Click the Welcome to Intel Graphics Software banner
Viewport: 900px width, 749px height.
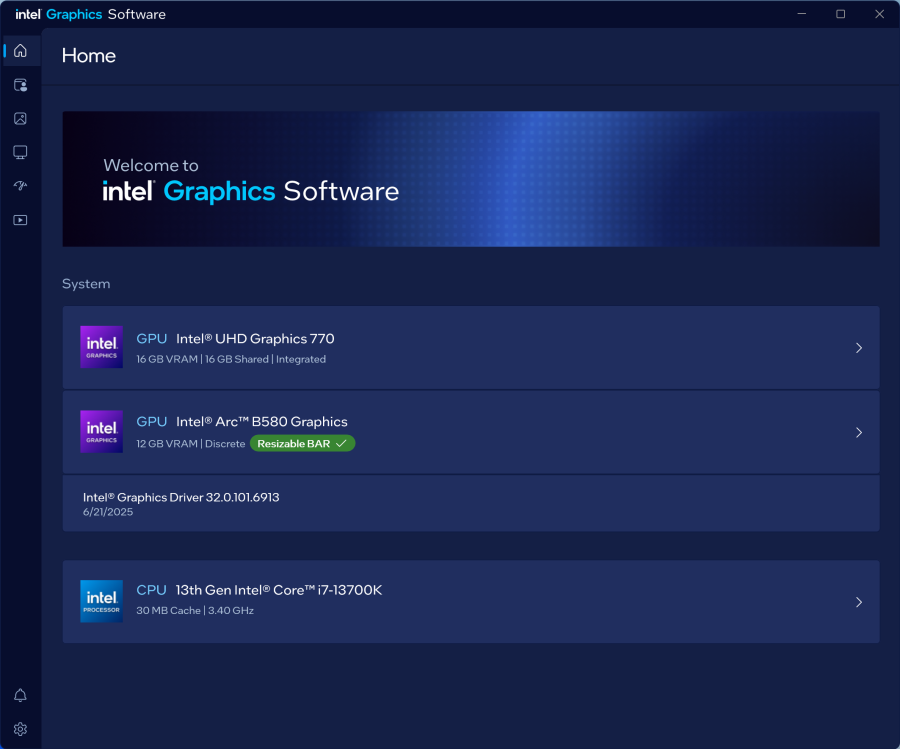click(x=471, y=179)
